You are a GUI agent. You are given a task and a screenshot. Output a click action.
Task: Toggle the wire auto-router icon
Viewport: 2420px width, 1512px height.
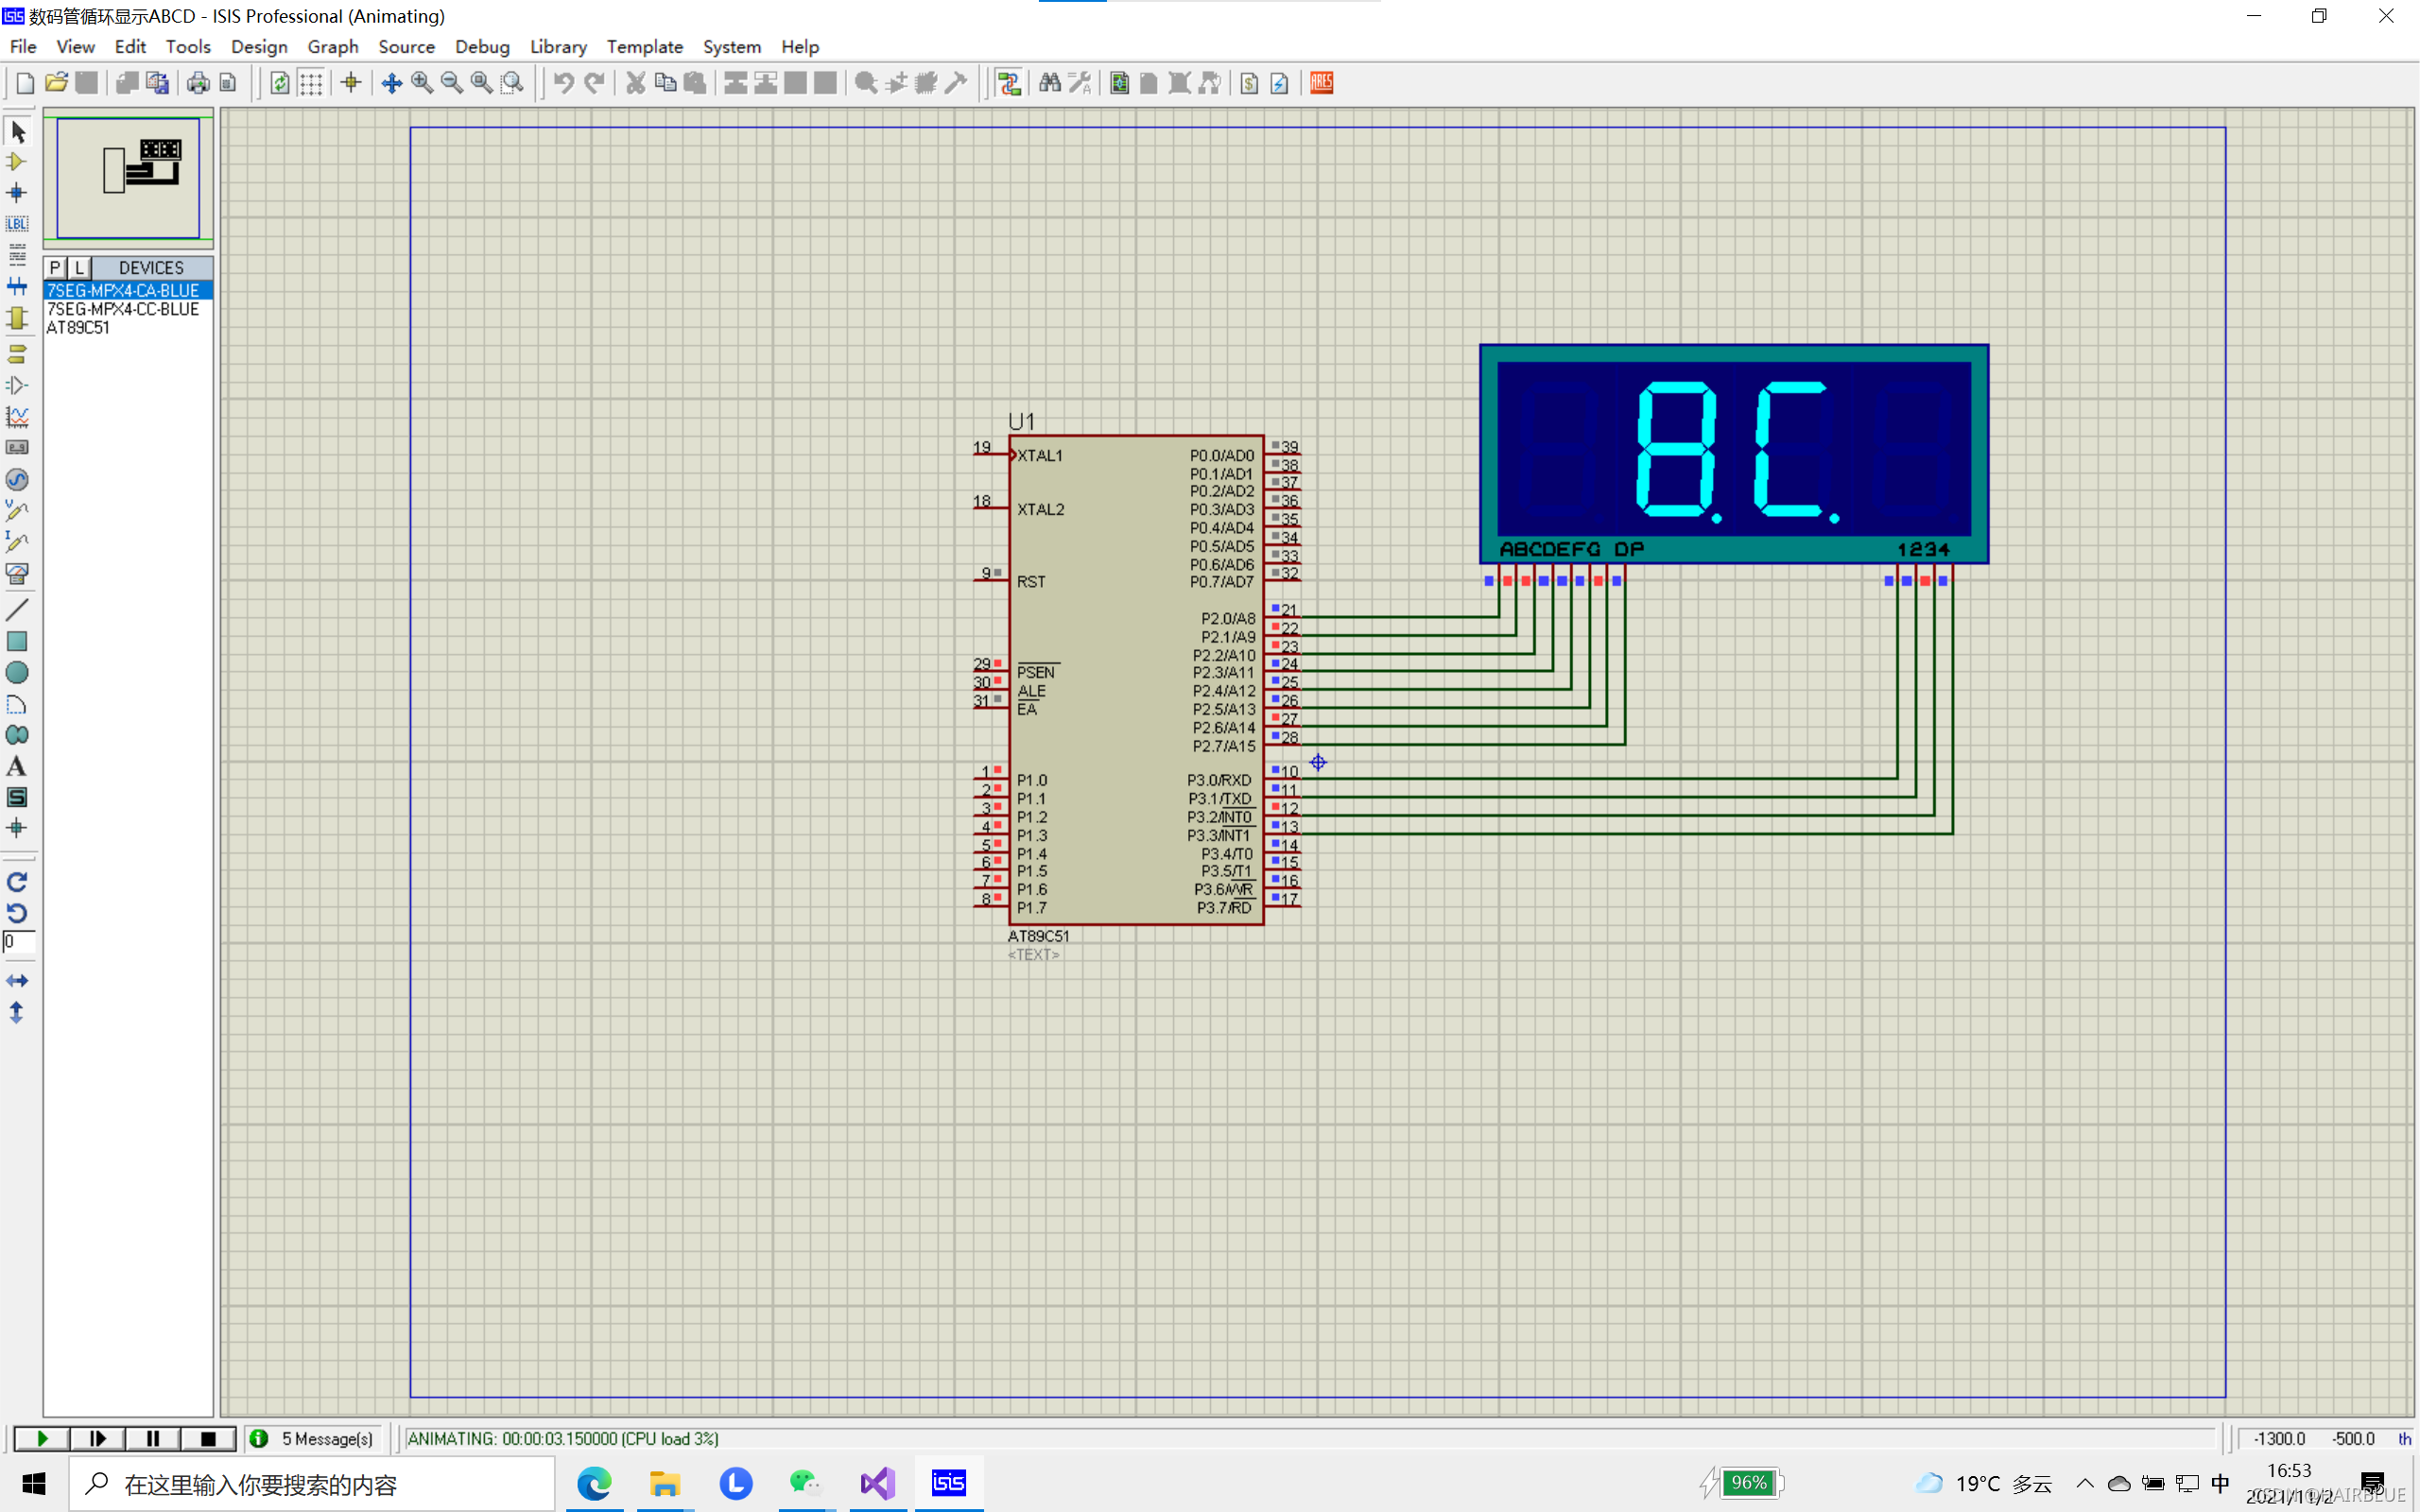click(x=1009, y=83)
